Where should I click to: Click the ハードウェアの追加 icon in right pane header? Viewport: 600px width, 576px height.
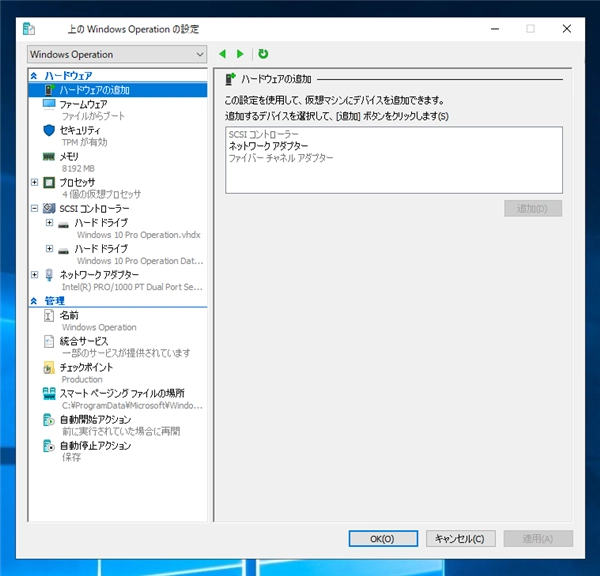tap(230, 79)
